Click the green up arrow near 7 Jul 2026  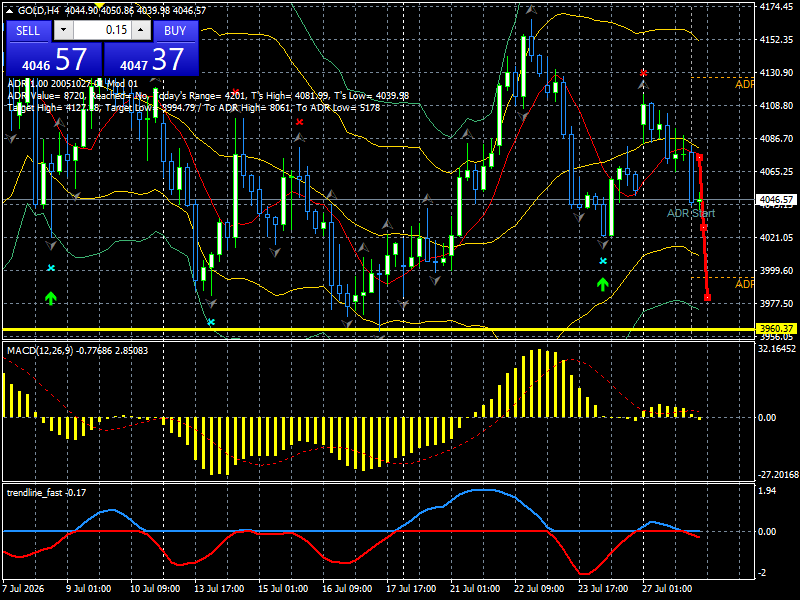(51, 298)
